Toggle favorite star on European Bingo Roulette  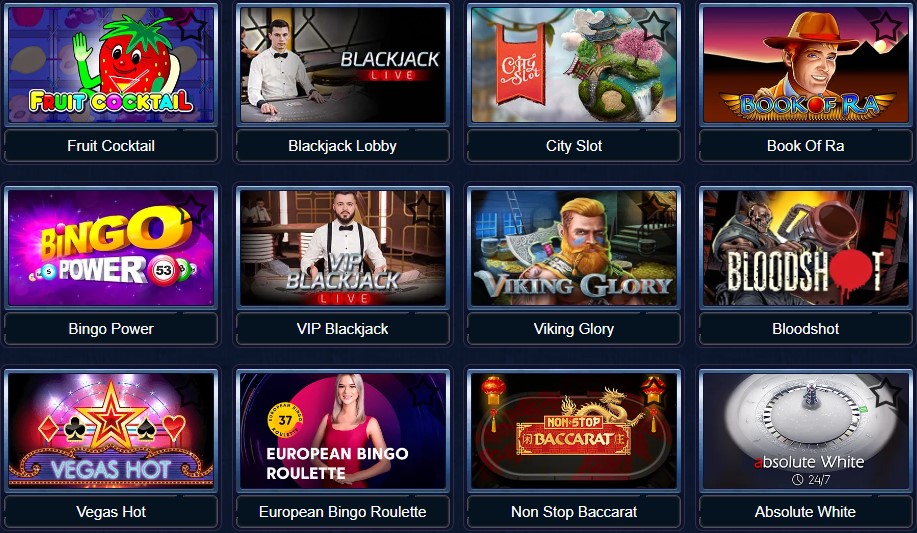(x=423, y=392)
